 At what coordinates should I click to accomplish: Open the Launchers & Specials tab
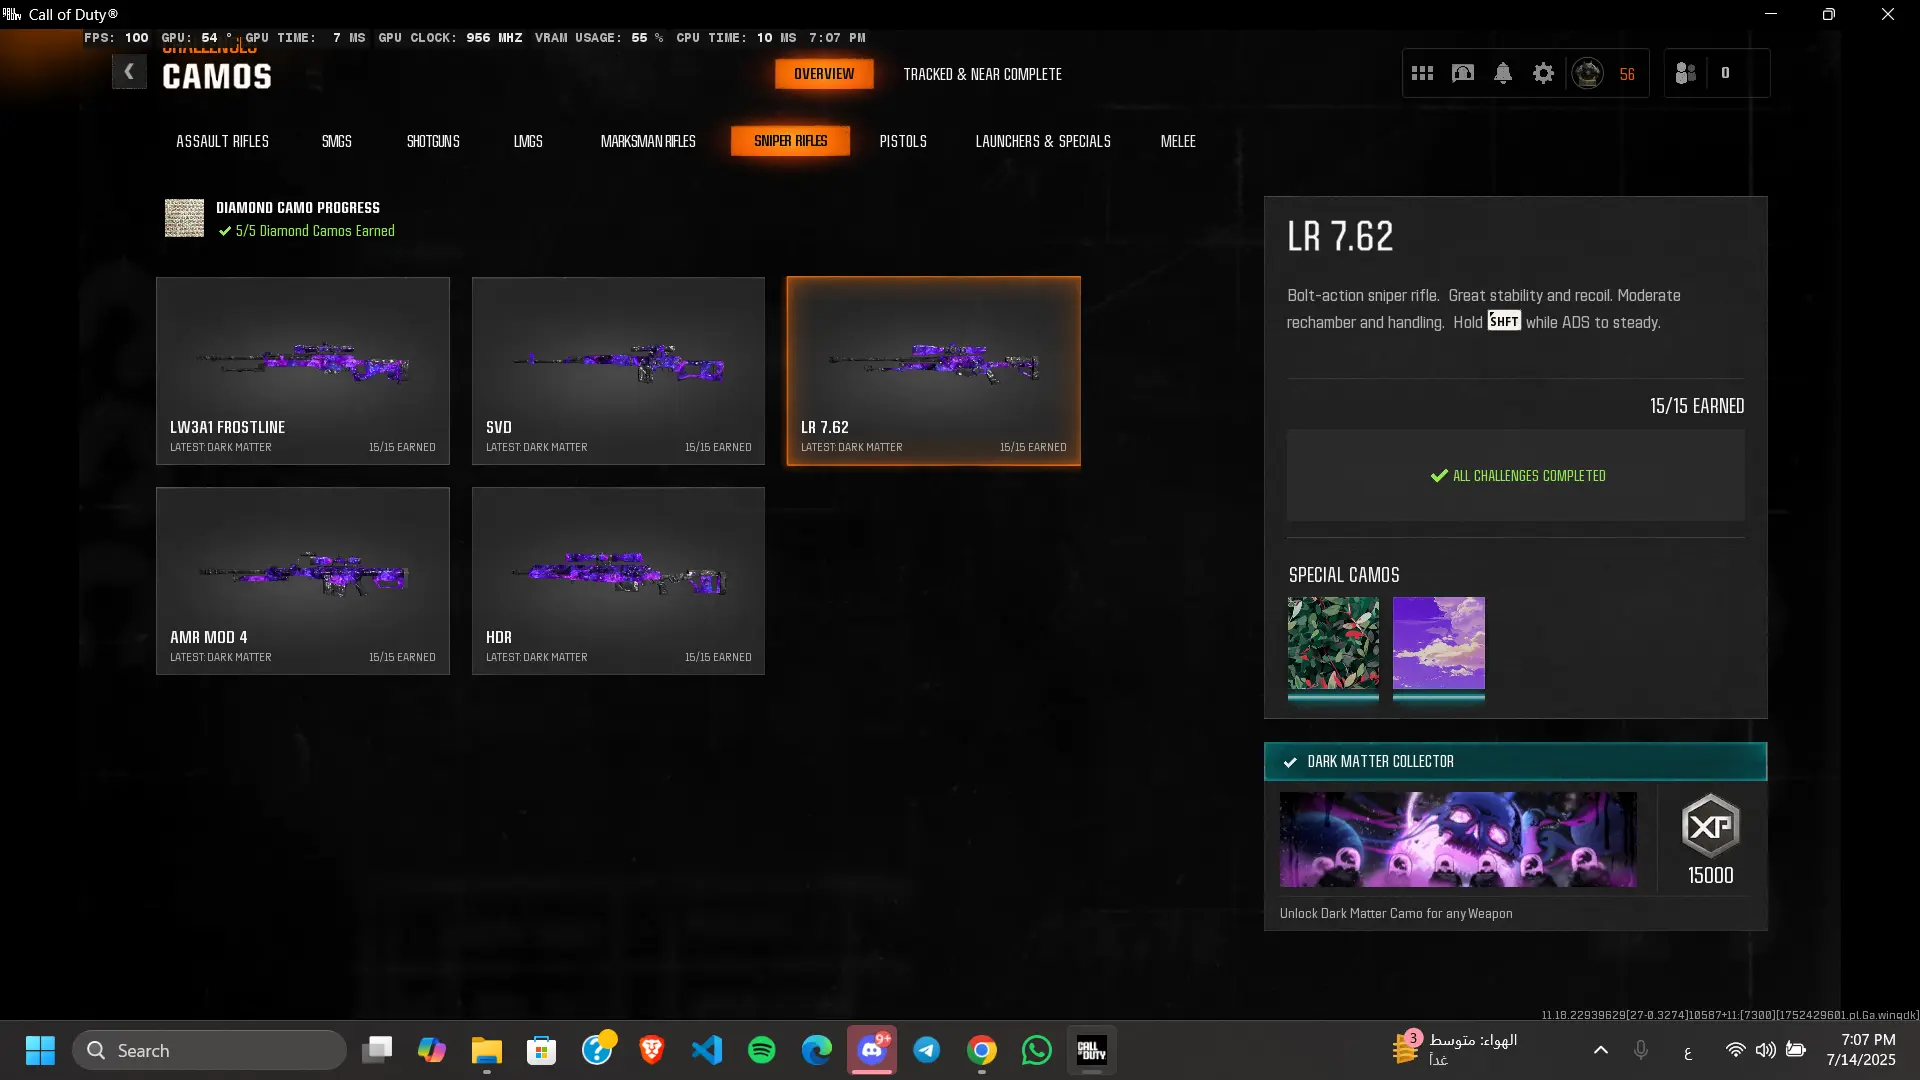pyautogui.click(x=1043, y=141)
